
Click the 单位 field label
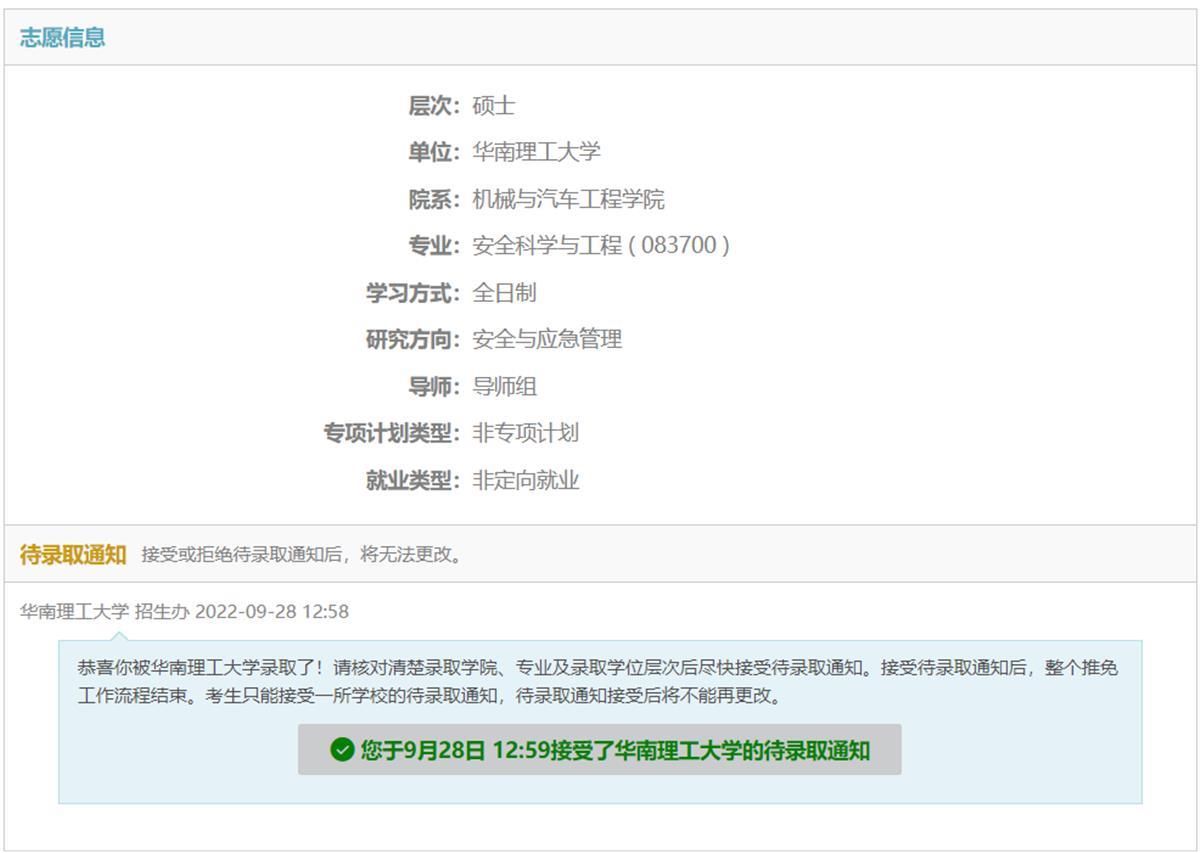pyautogui.click(x=434, y=153)
